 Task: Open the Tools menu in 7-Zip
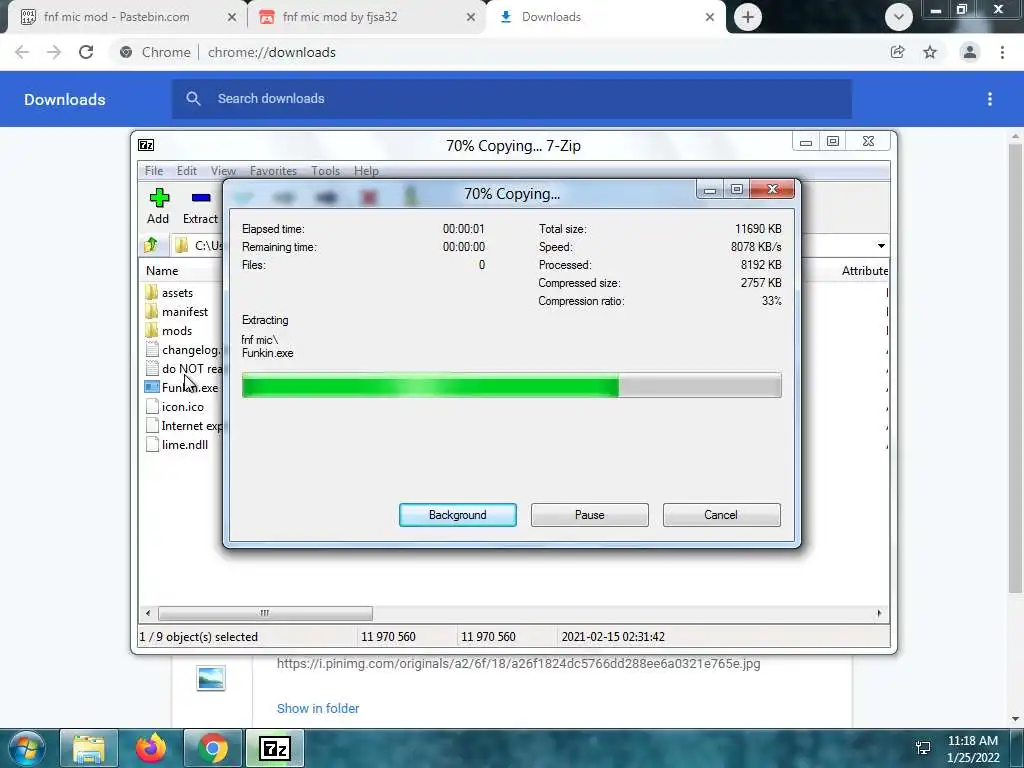point(325,170)
